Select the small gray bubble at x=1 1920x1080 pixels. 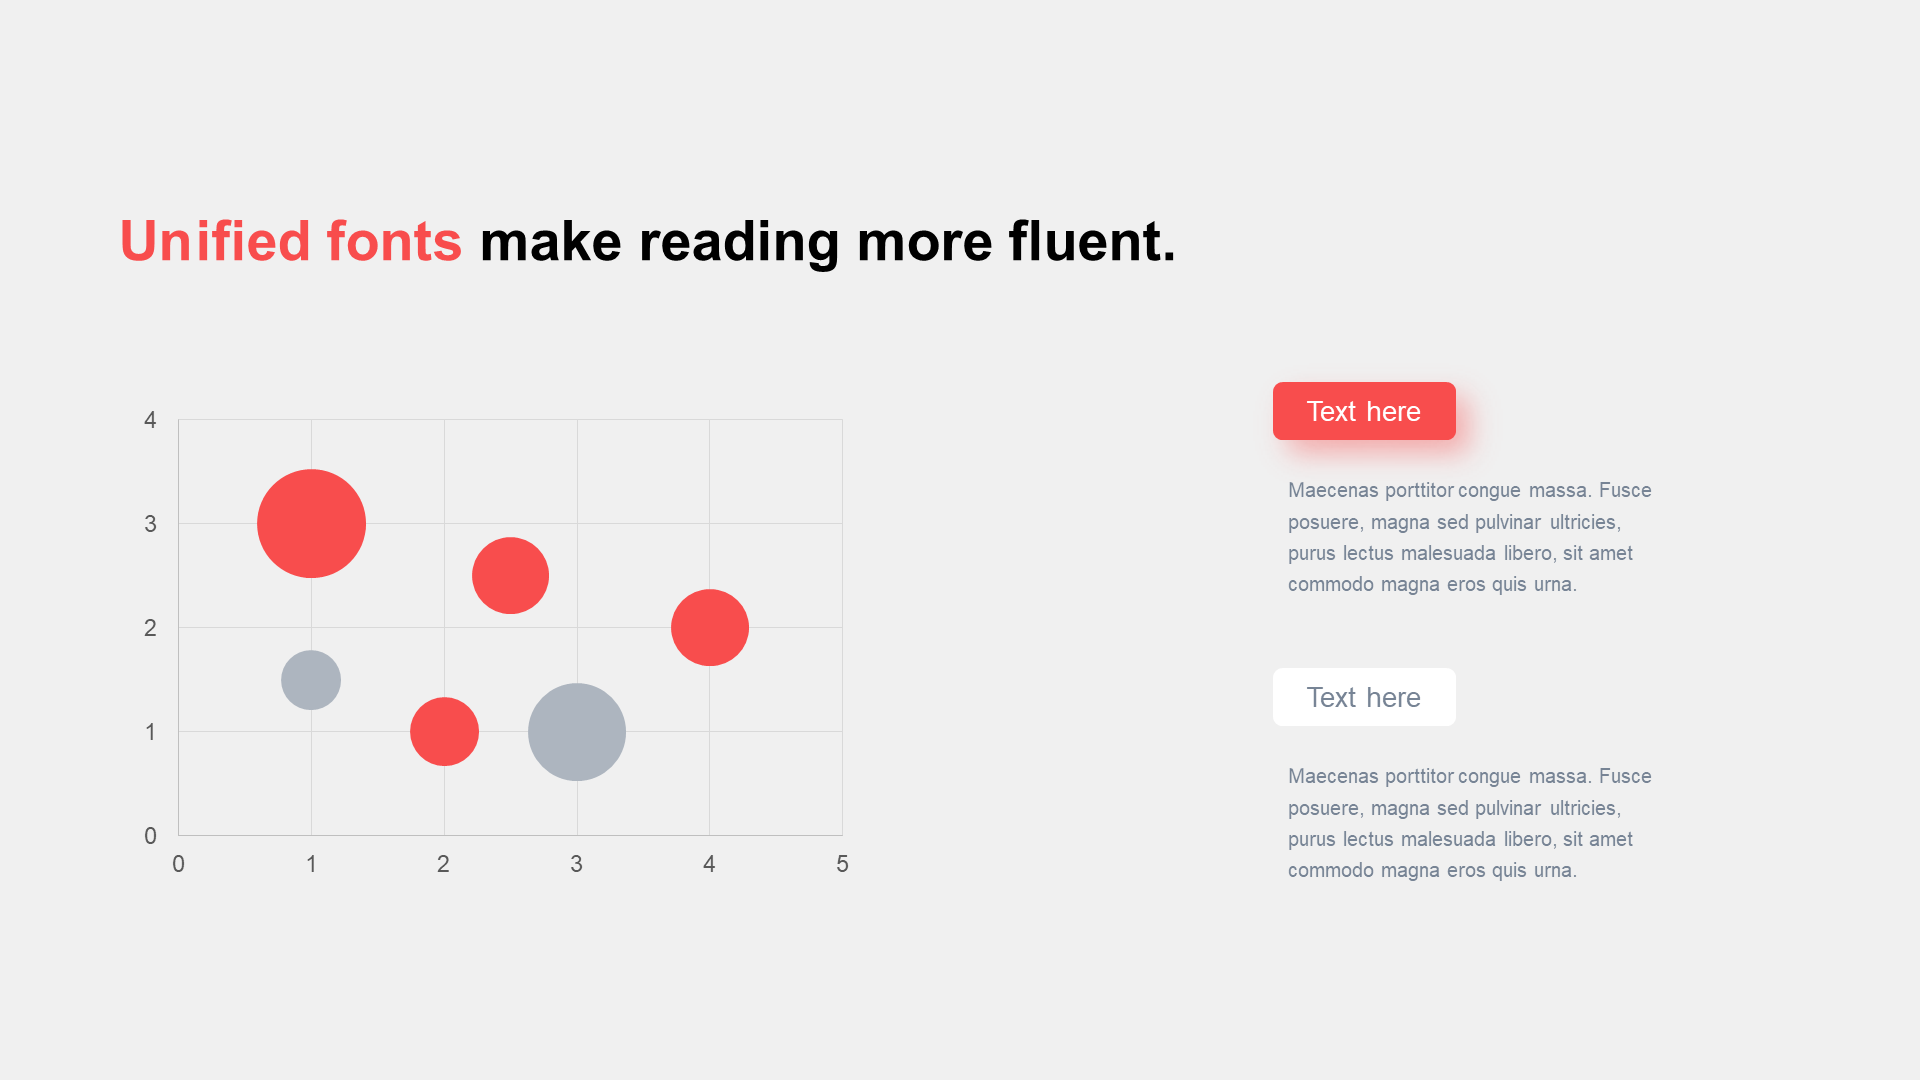pos(311,680)
